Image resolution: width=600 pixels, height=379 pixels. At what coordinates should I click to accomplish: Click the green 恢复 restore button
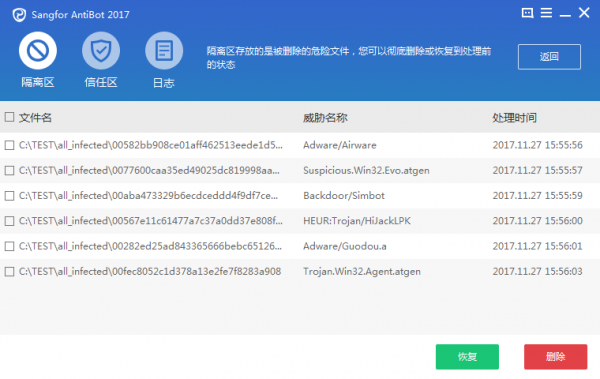467,357
